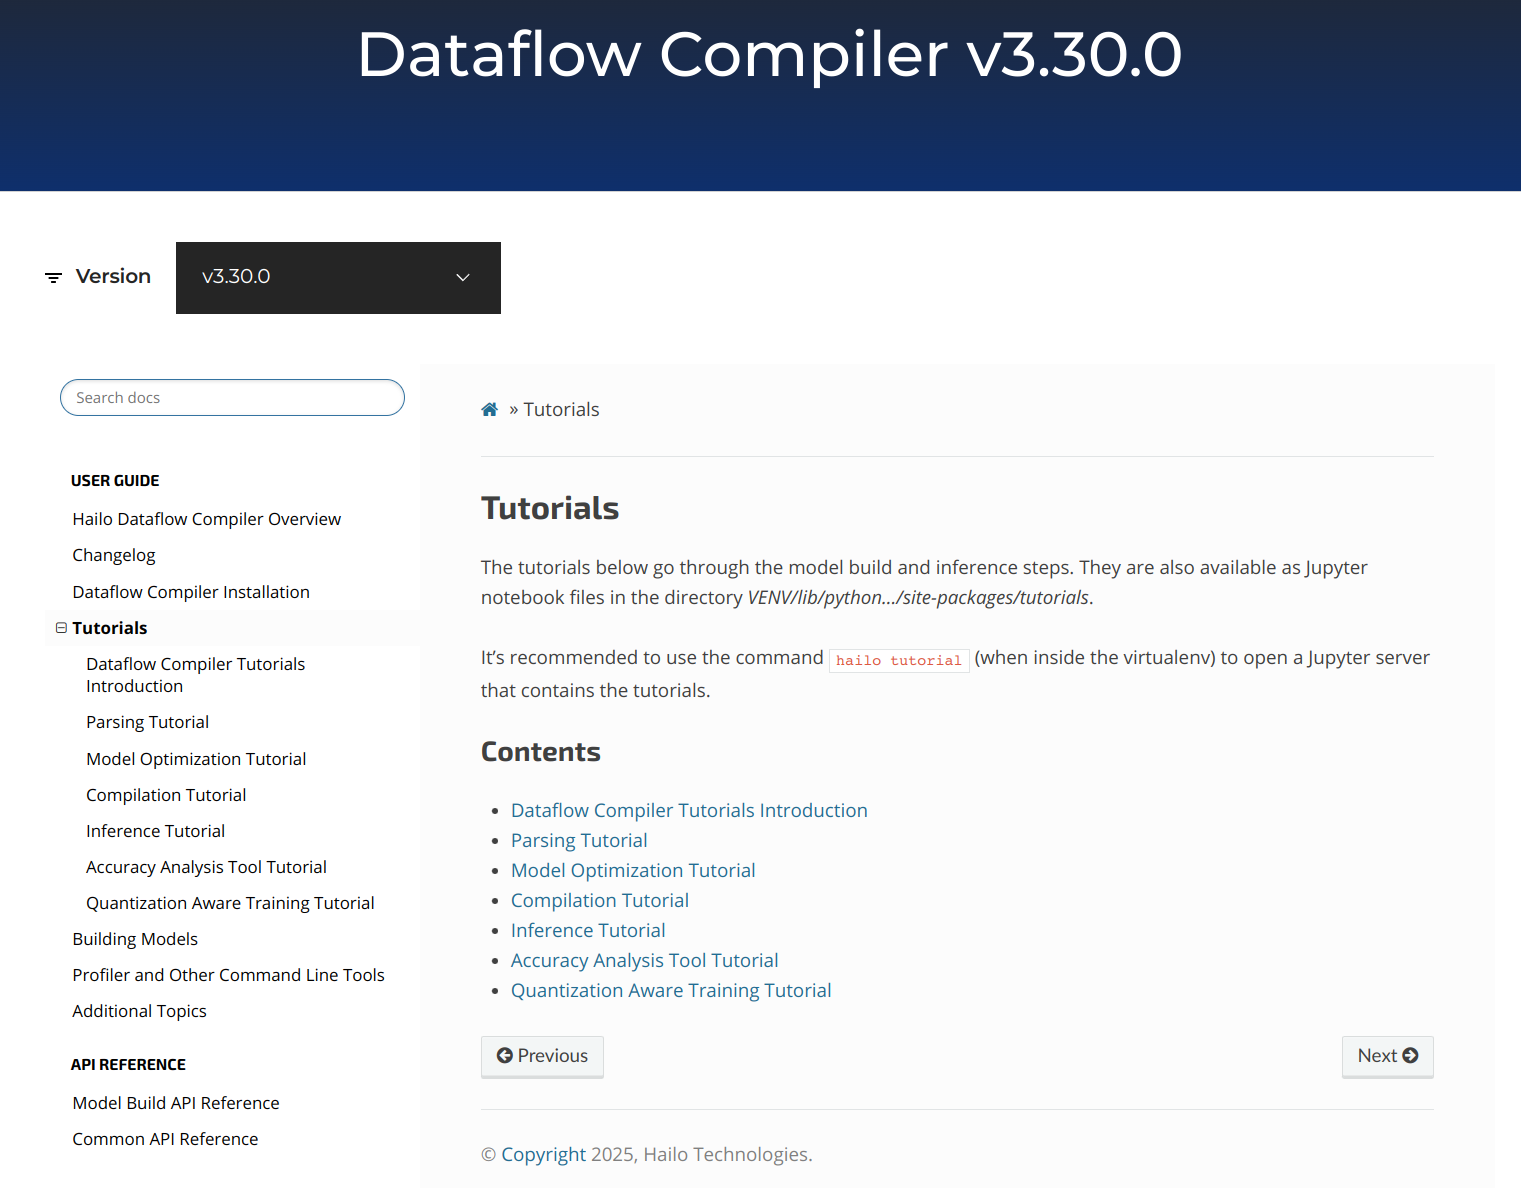This screenshot has height=1188, width=1521.
Task: Follow Dataflow Compiler Tutorials Introduction contents link
Action: click(x=689, y=810)
